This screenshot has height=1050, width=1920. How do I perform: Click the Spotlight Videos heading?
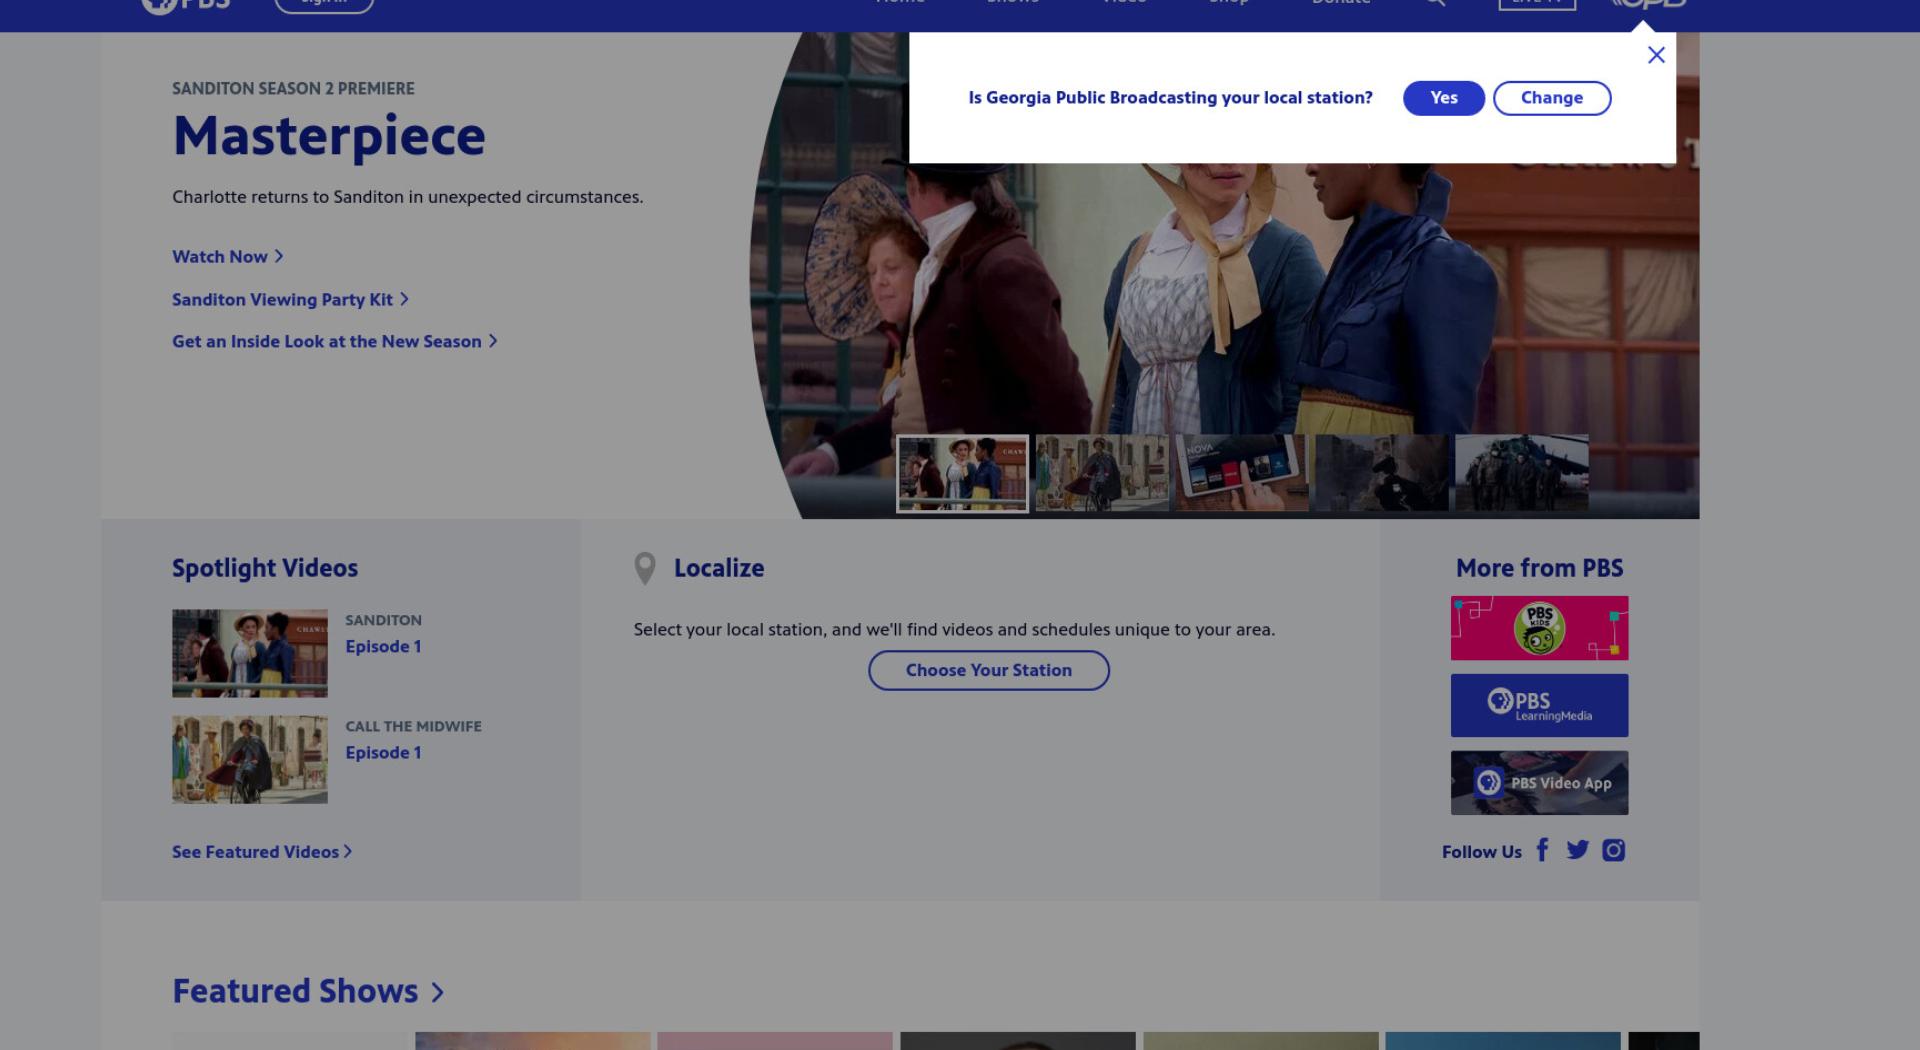(x=265, y=568)
